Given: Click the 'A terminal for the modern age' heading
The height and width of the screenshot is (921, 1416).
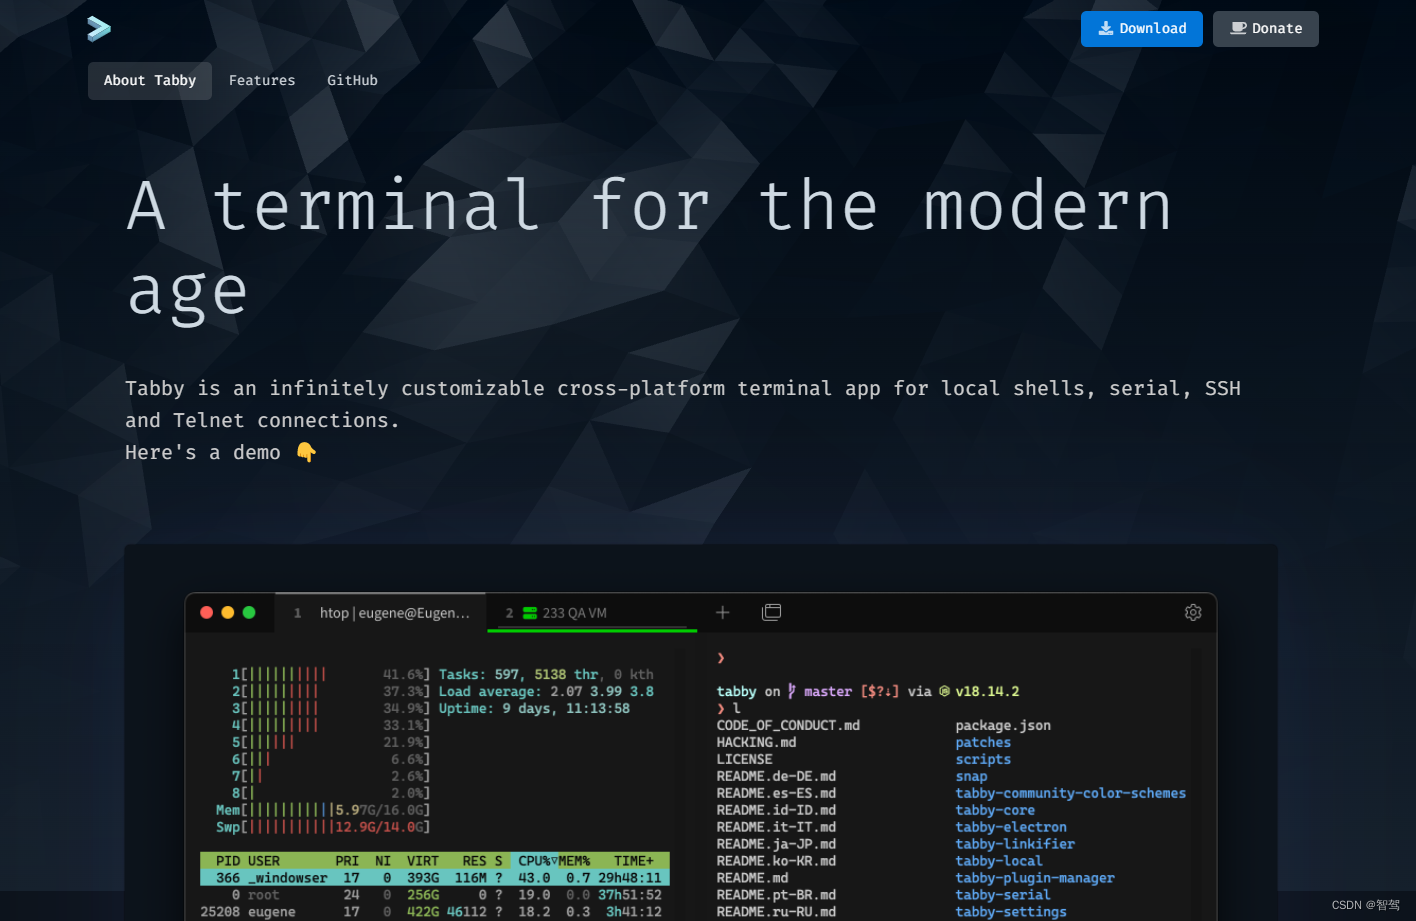Looking at the screenshot, I should point(650,248).
